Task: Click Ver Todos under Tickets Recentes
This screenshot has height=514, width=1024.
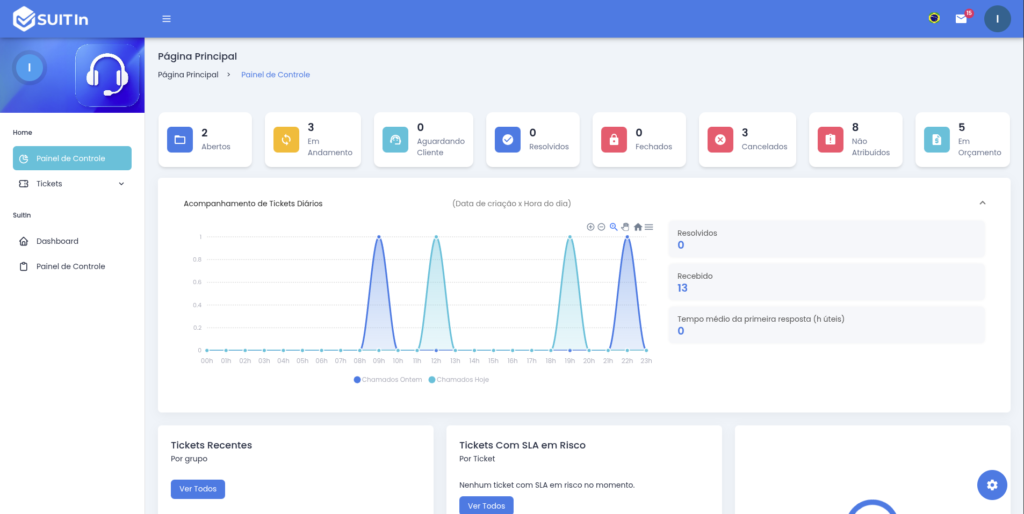Action: (198, 489)
